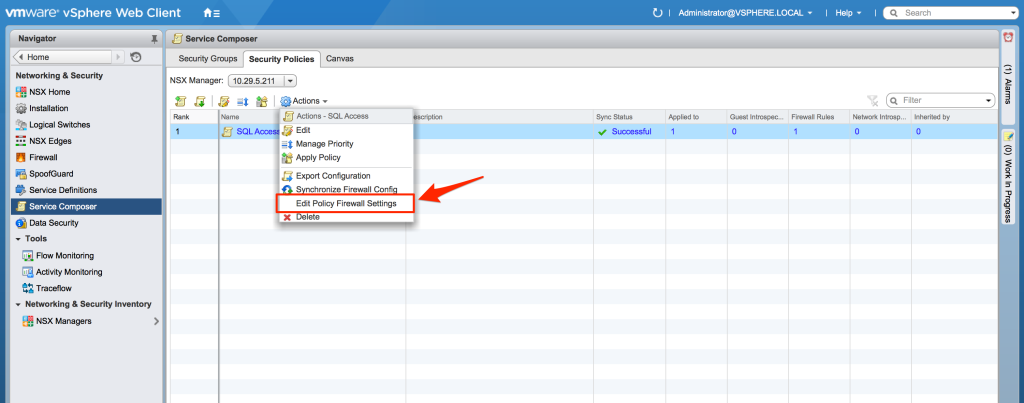Click the clear filter funnel icon
This screenshot has height=403, width=1024.
tap(872, 101)
